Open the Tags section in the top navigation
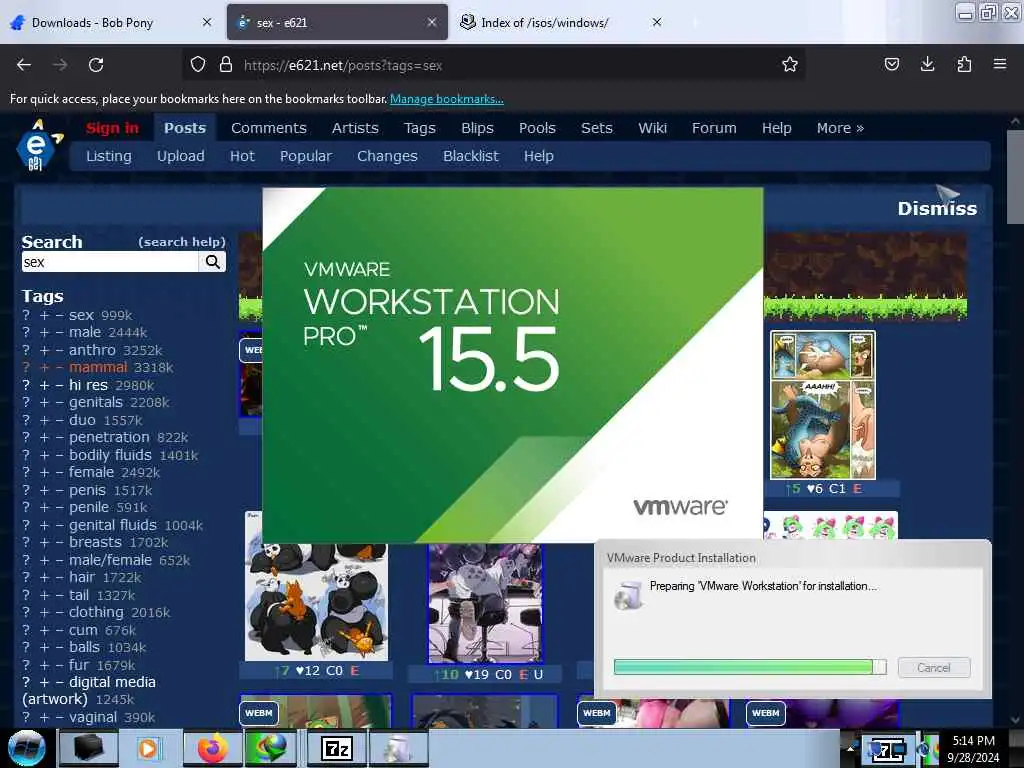1024x768 pixels. (419, 128)
